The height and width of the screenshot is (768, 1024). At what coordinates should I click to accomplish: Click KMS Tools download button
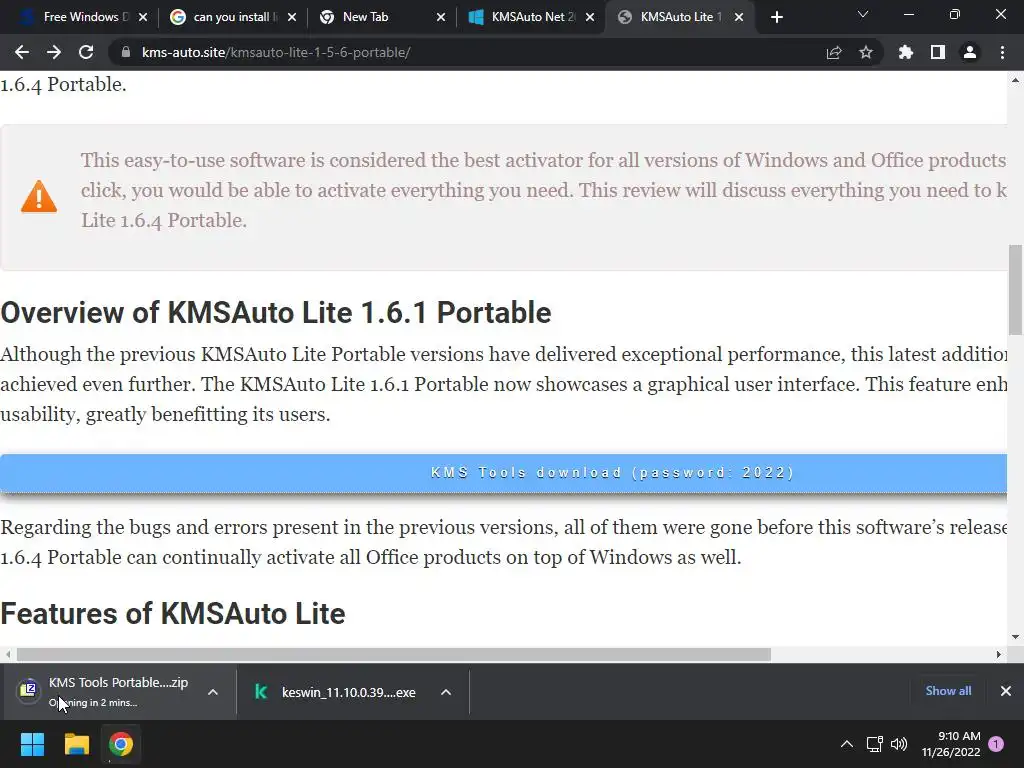[x=504, y=472]
